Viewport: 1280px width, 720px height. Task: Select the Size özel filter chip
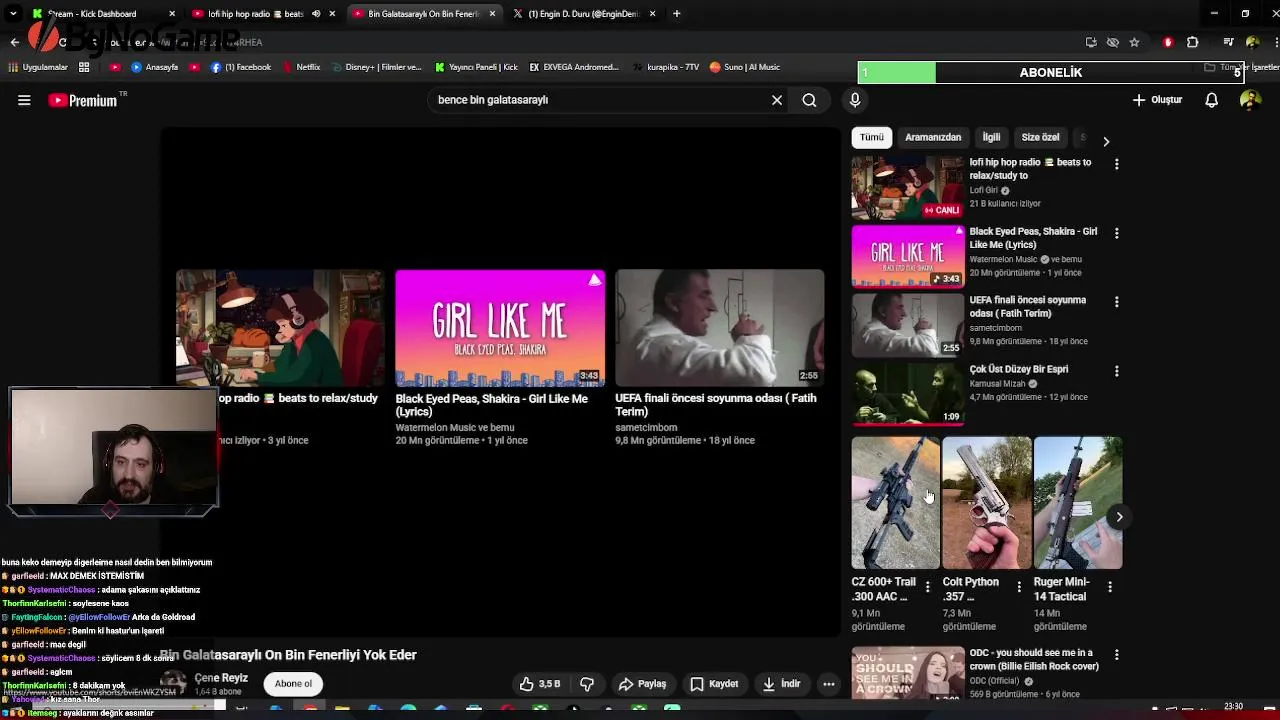(1040, 137)
